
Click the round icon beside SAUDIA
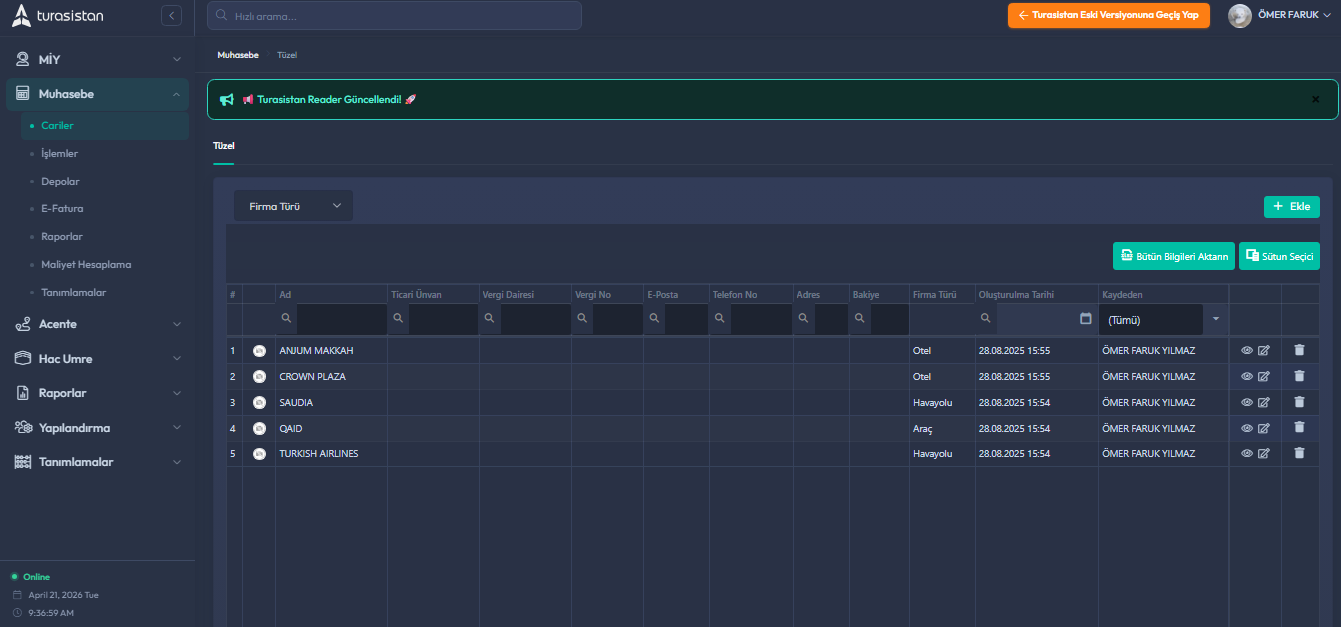pos(259,402)
